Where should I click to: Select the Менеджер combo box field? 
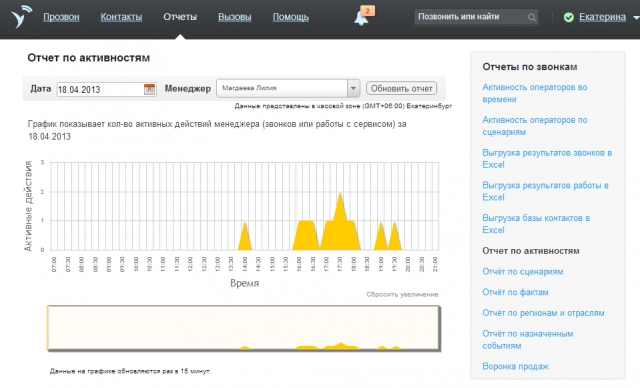288,88
